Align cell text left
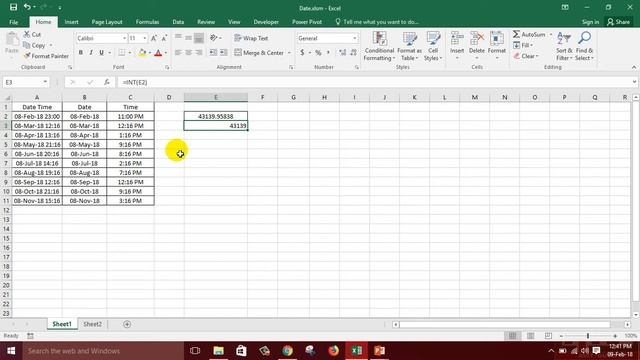This screenshot has width=640, height=360. 178,53
